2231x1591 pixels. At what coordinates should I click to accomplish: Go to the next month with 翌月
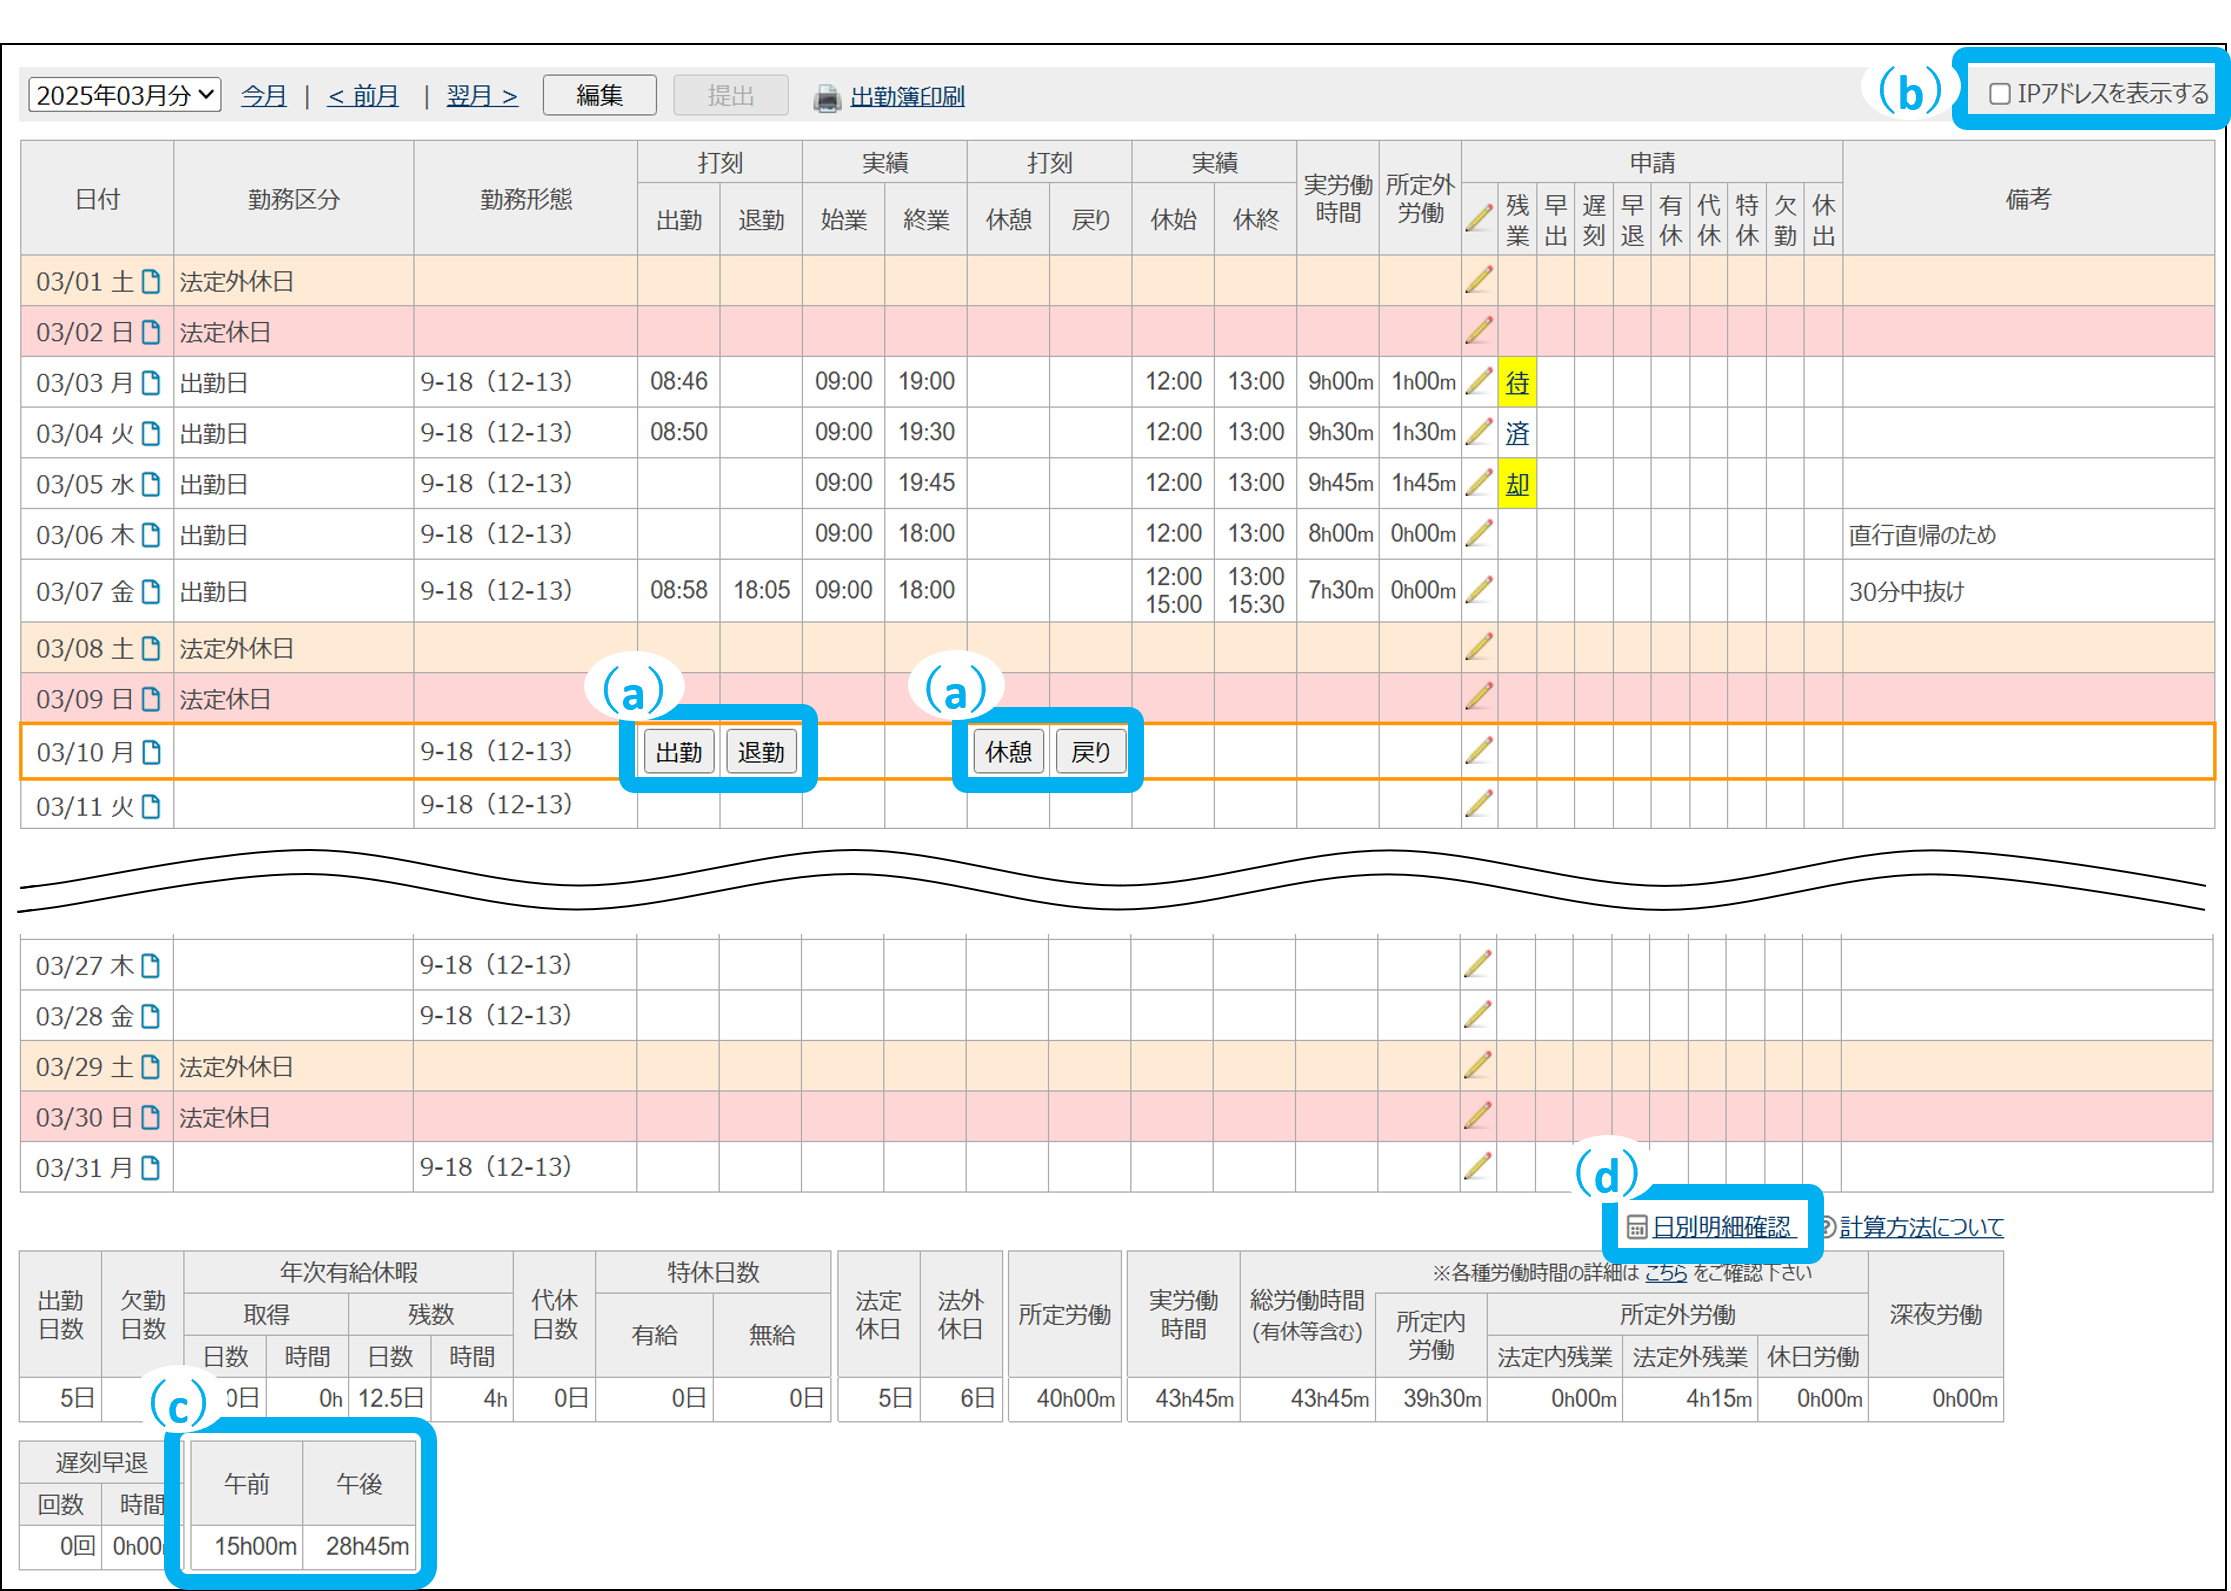click(481, 96)
